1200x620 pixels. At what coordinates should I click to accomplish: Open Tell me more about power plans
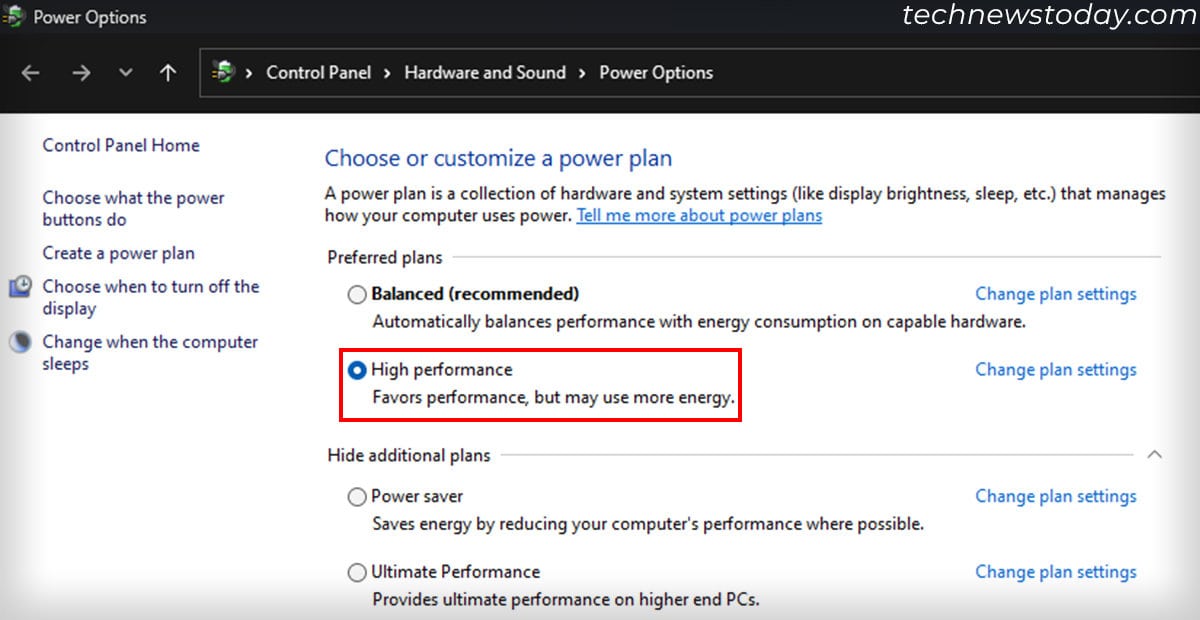698,215
